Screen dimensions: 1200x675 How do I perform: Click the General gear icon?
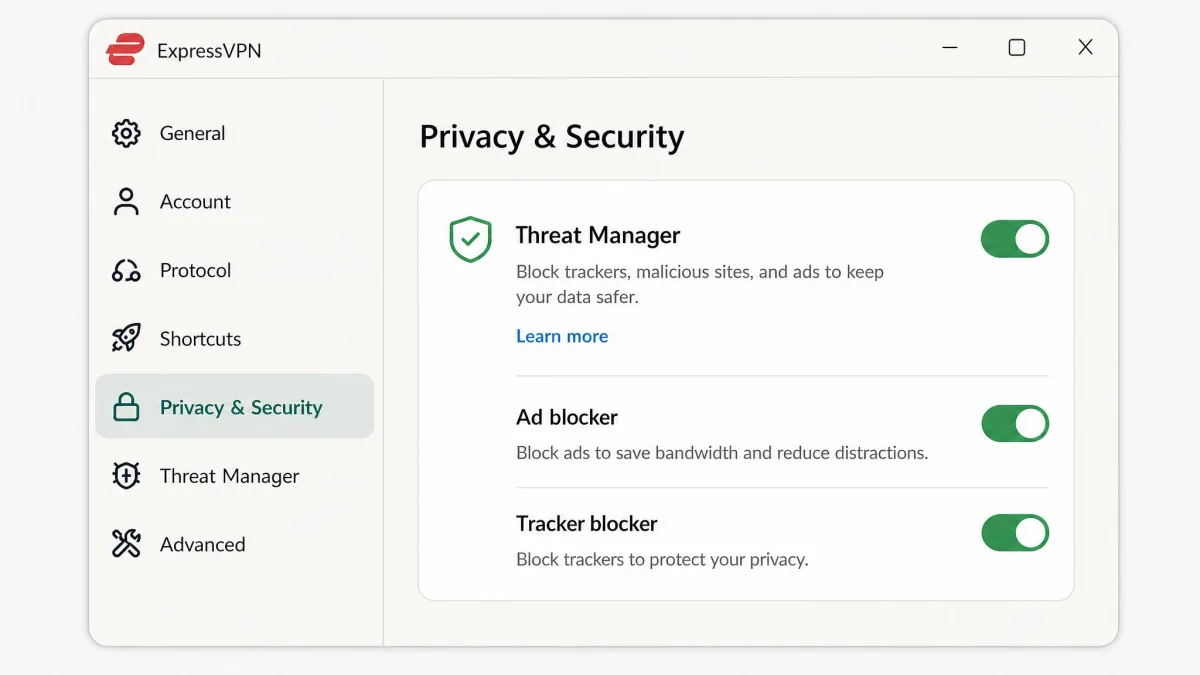coord(126,133)
